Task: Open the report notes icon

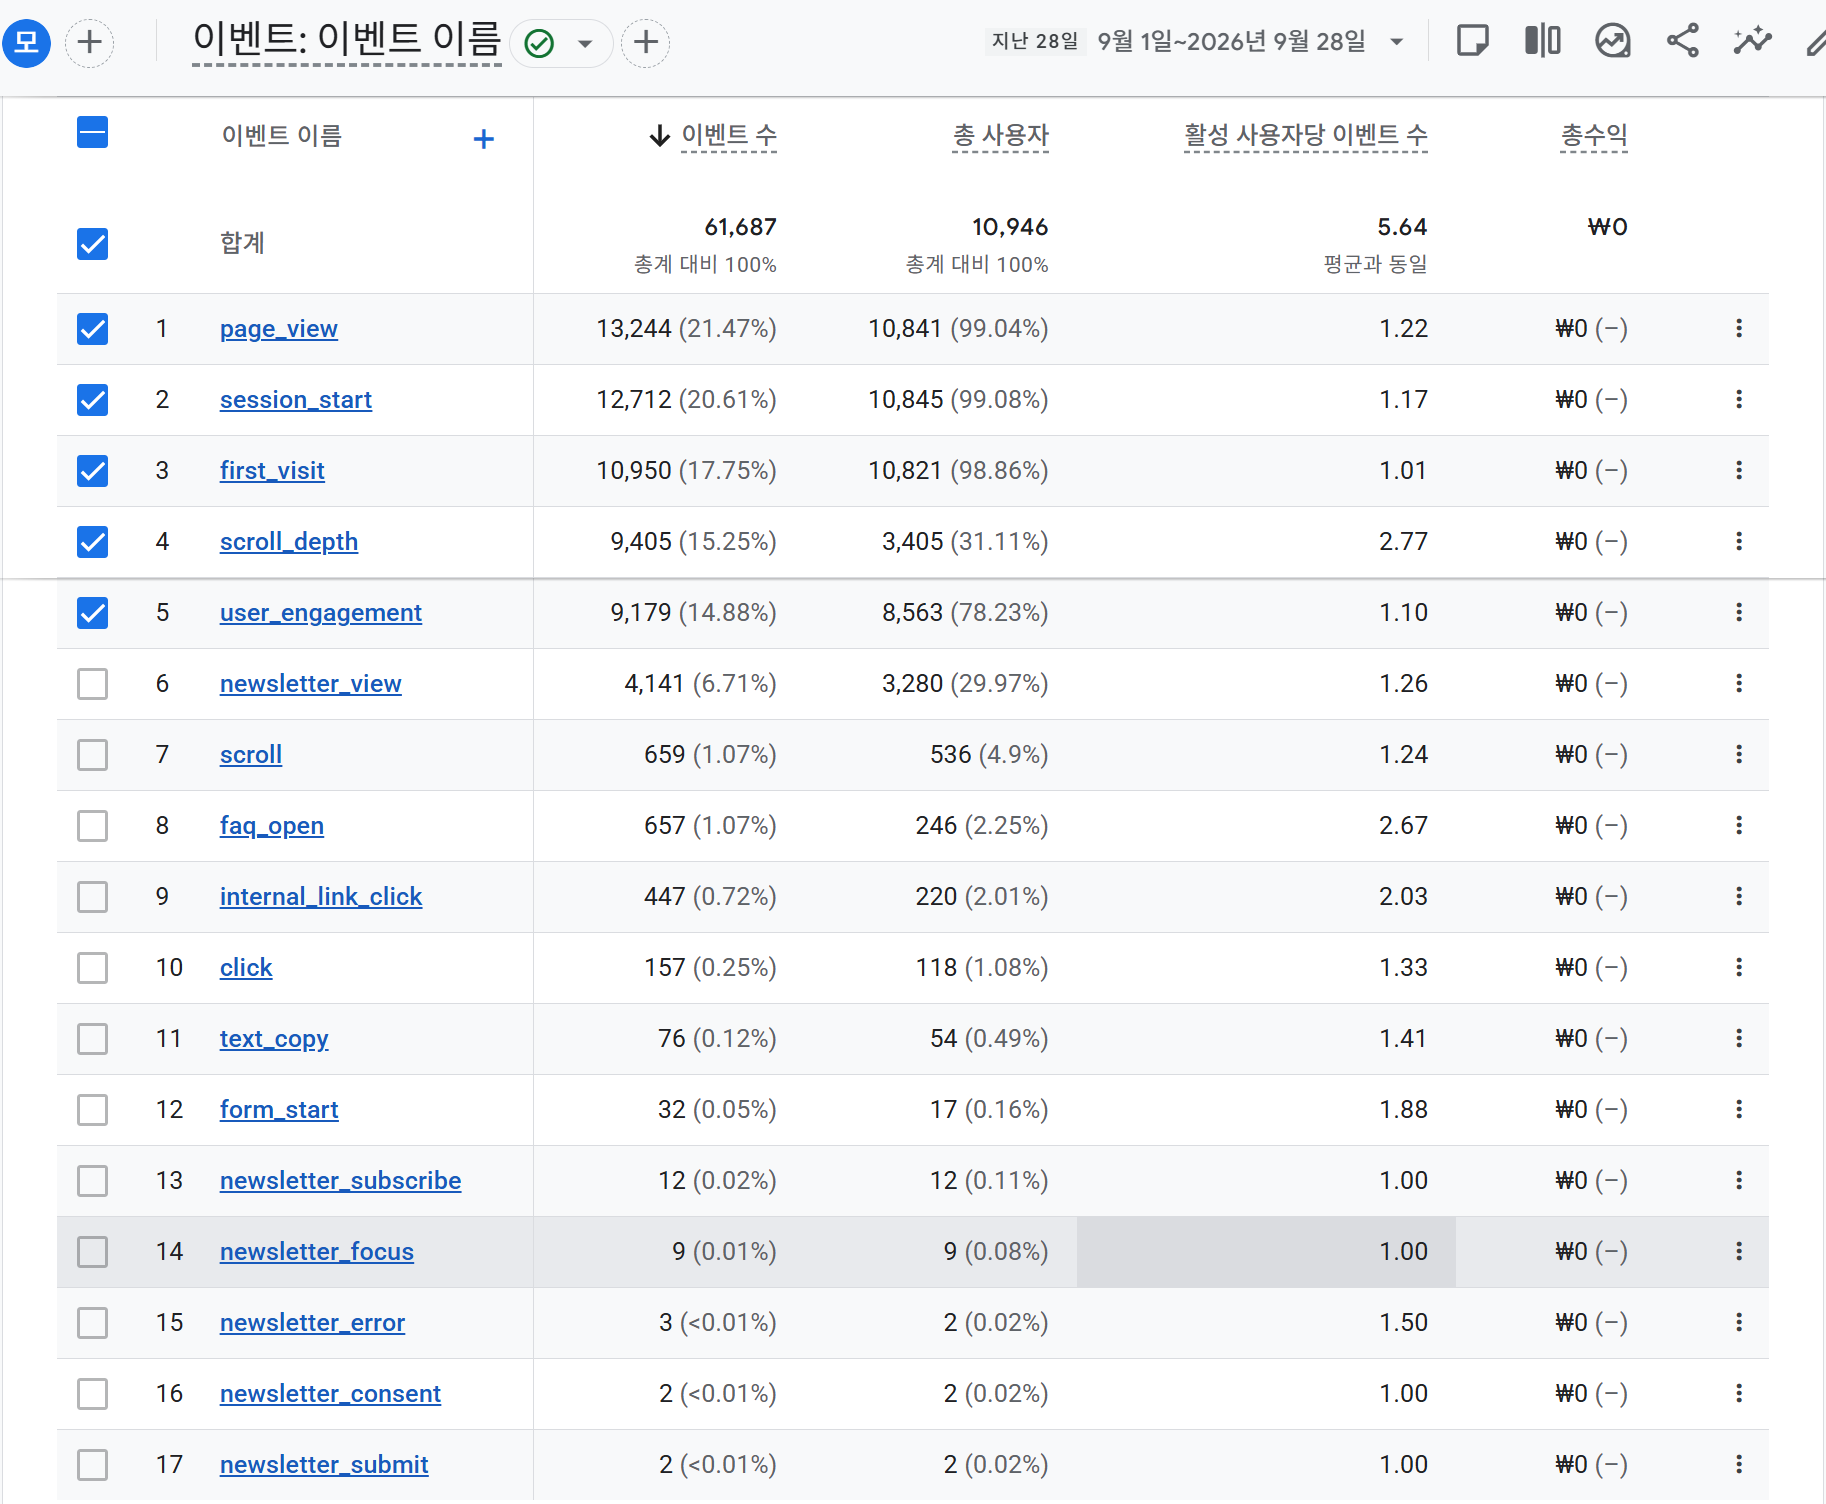Action: pyautogui.click(x=1472, y=41)
